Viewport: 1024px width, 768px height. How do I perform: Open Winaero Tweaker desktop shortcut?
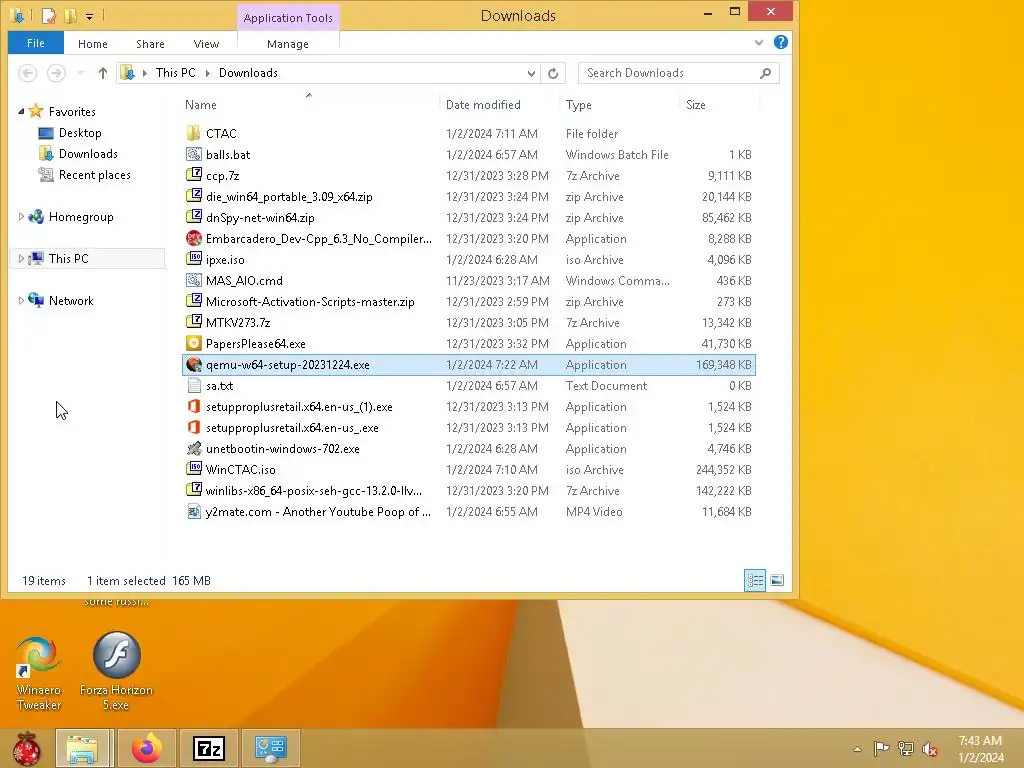click(39, 673)
